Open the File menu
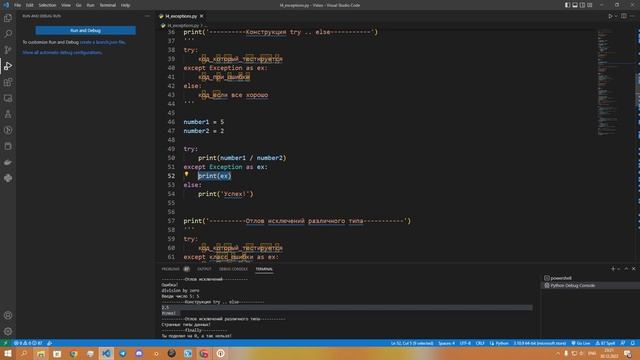Screen dimensions: 640x360 (x=18, y=5)
